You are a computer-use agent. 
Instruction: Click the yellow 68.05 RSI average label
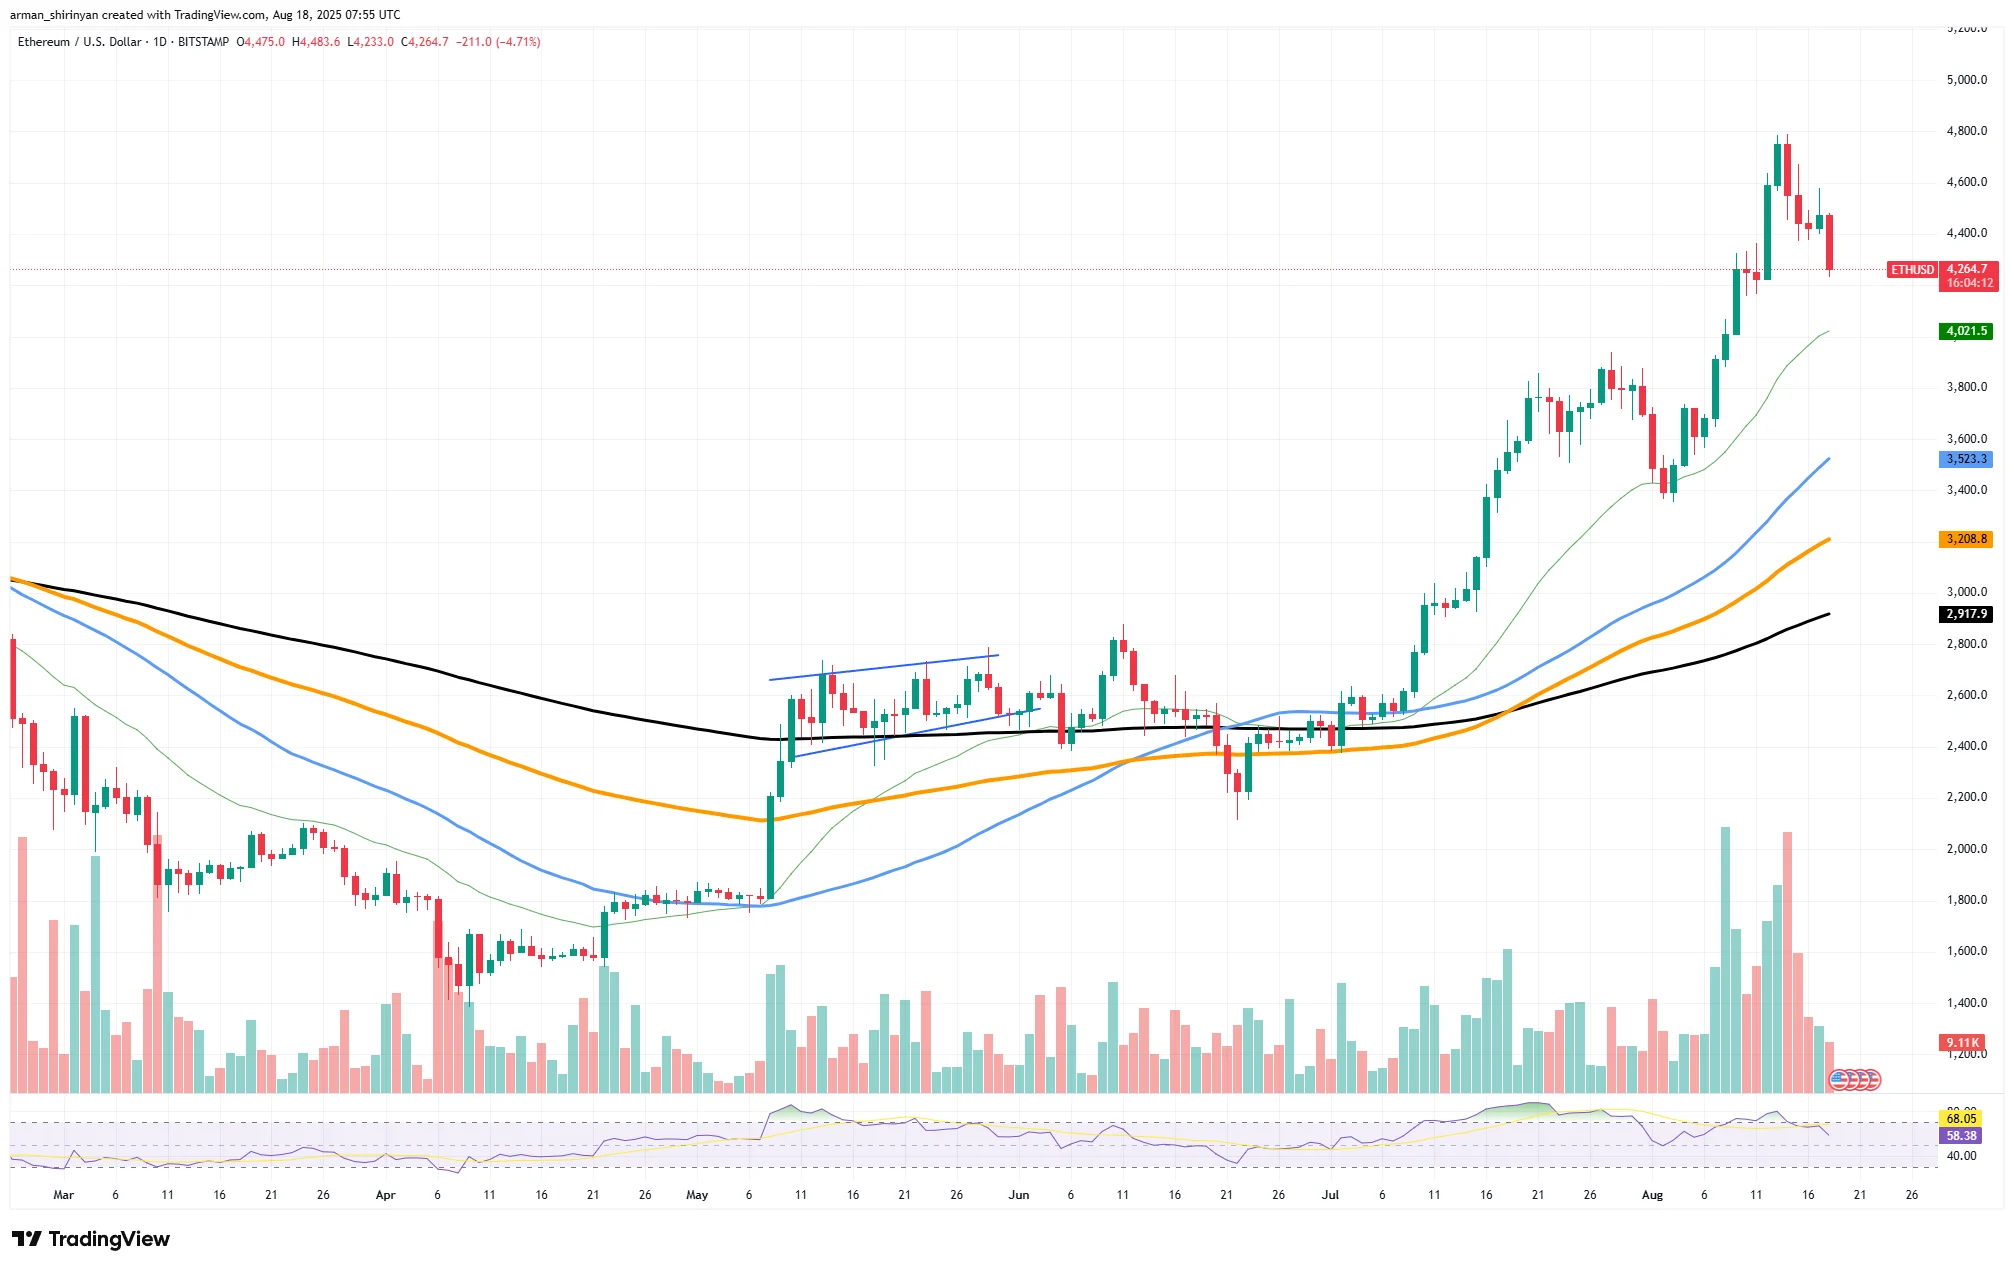coord(1961,1118)
